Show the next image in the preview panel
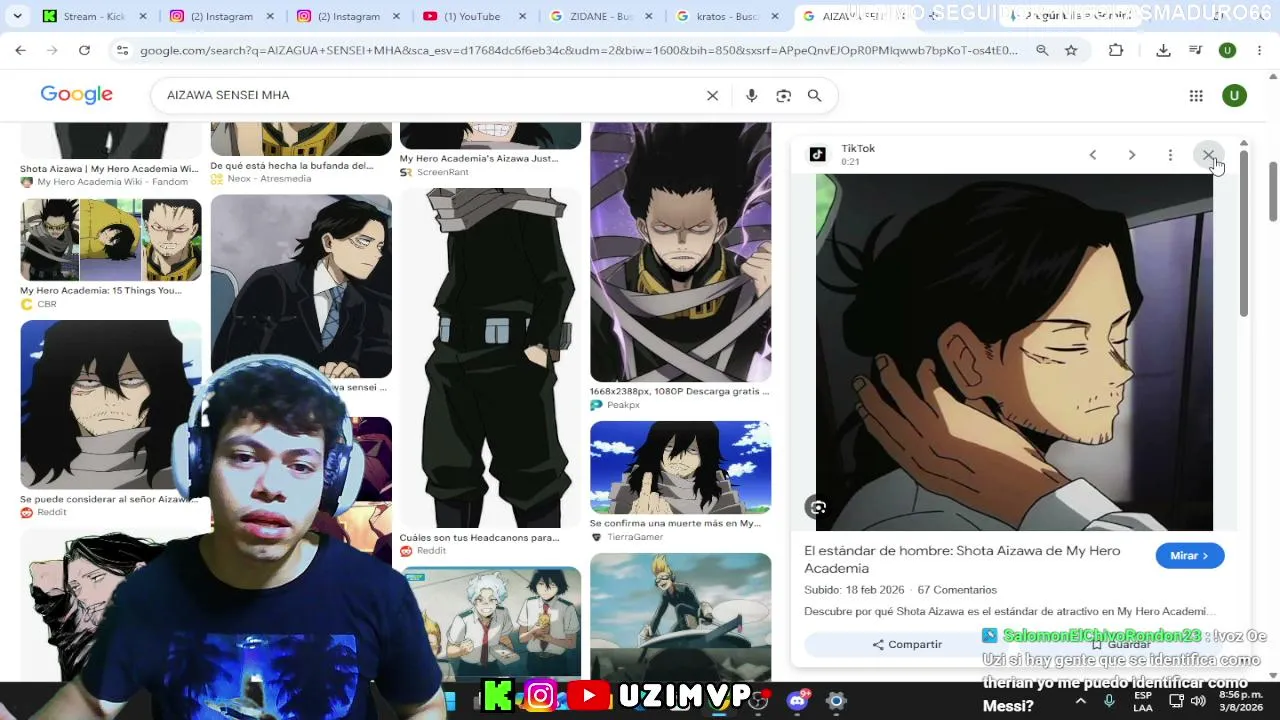 [x=1132, y=155]
